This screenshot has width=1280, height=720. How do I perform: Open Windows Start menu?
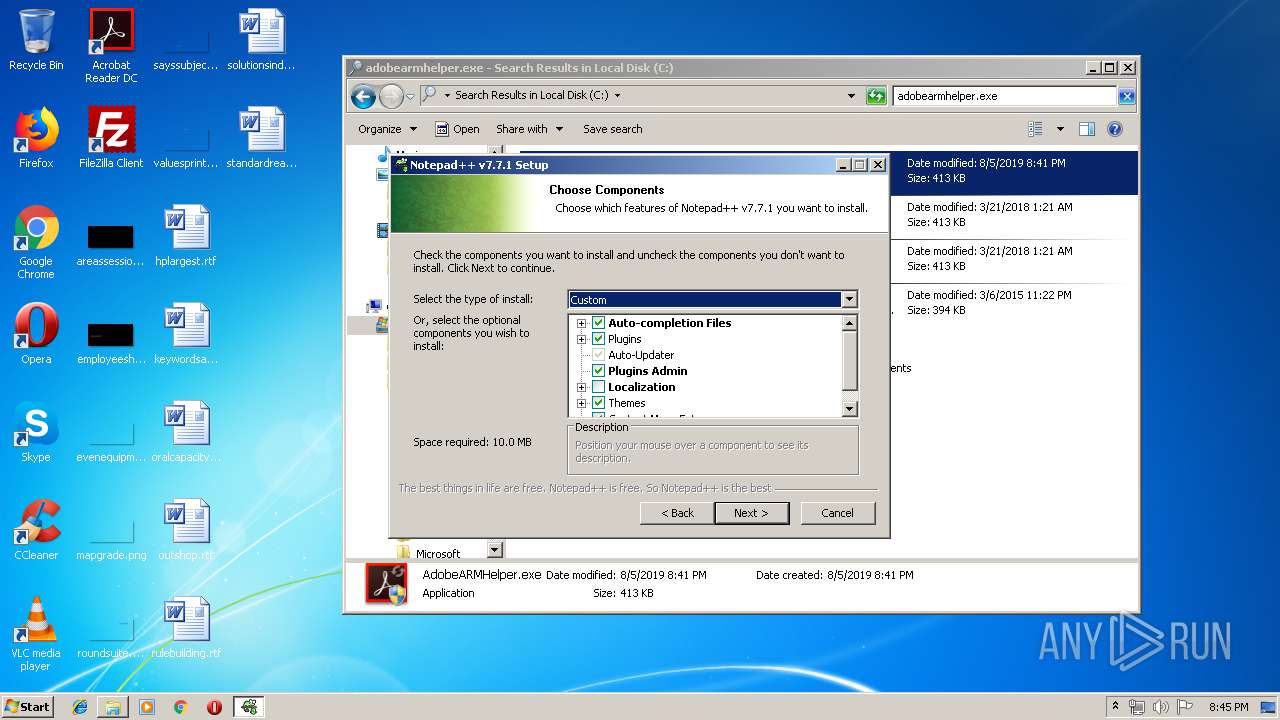point(27,707)
